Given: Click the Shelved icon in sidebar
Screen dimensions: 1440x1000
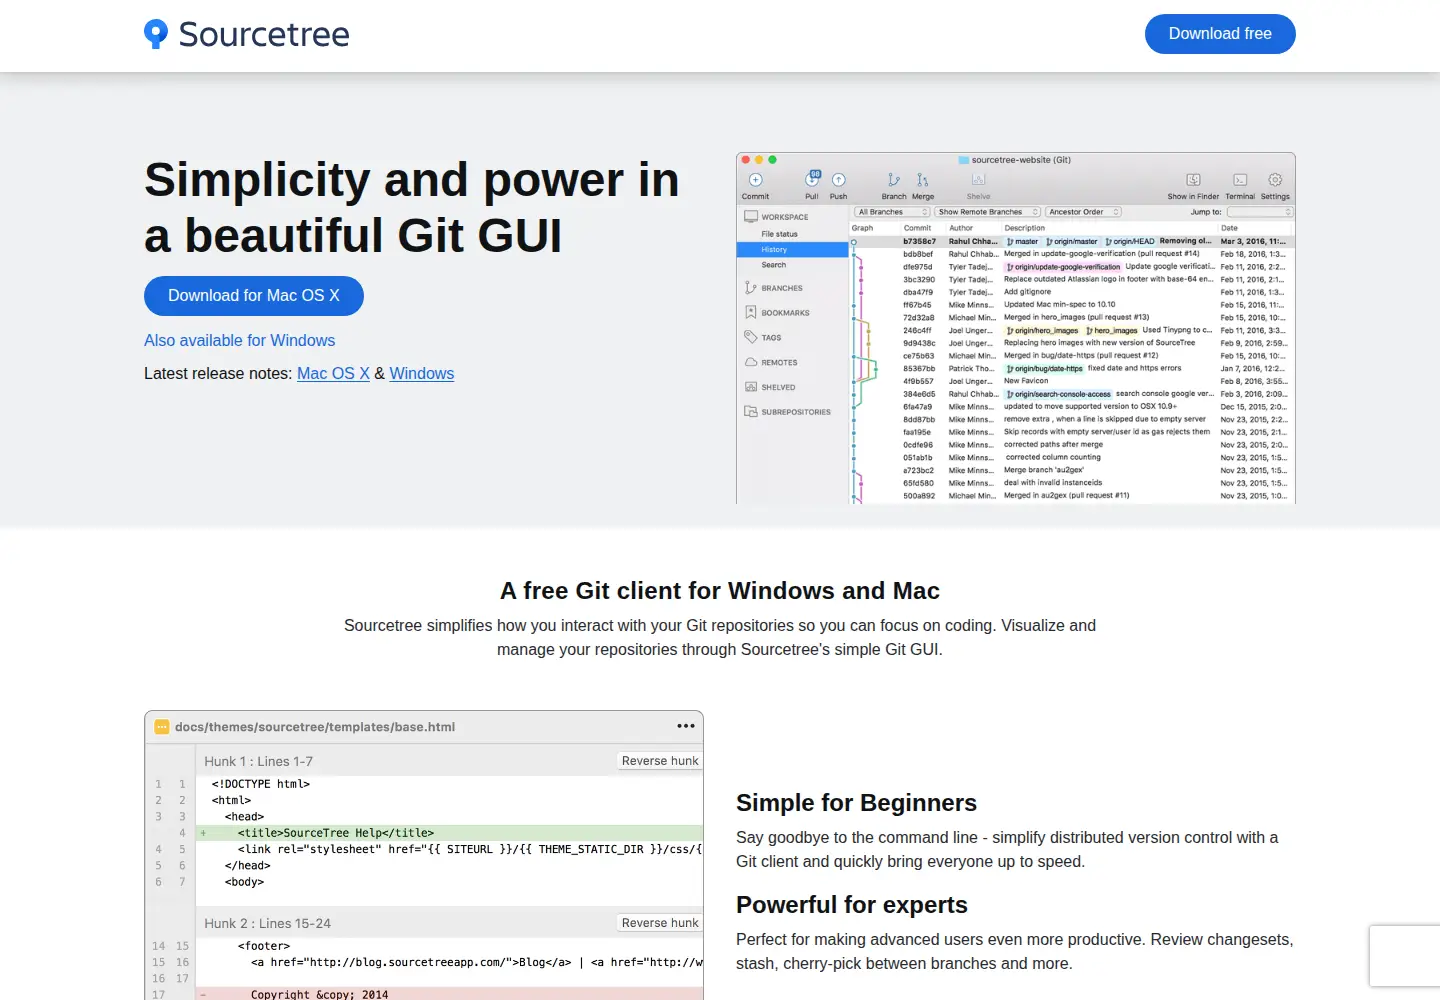Looking at the screenshot, I should [x=751, y=387].
